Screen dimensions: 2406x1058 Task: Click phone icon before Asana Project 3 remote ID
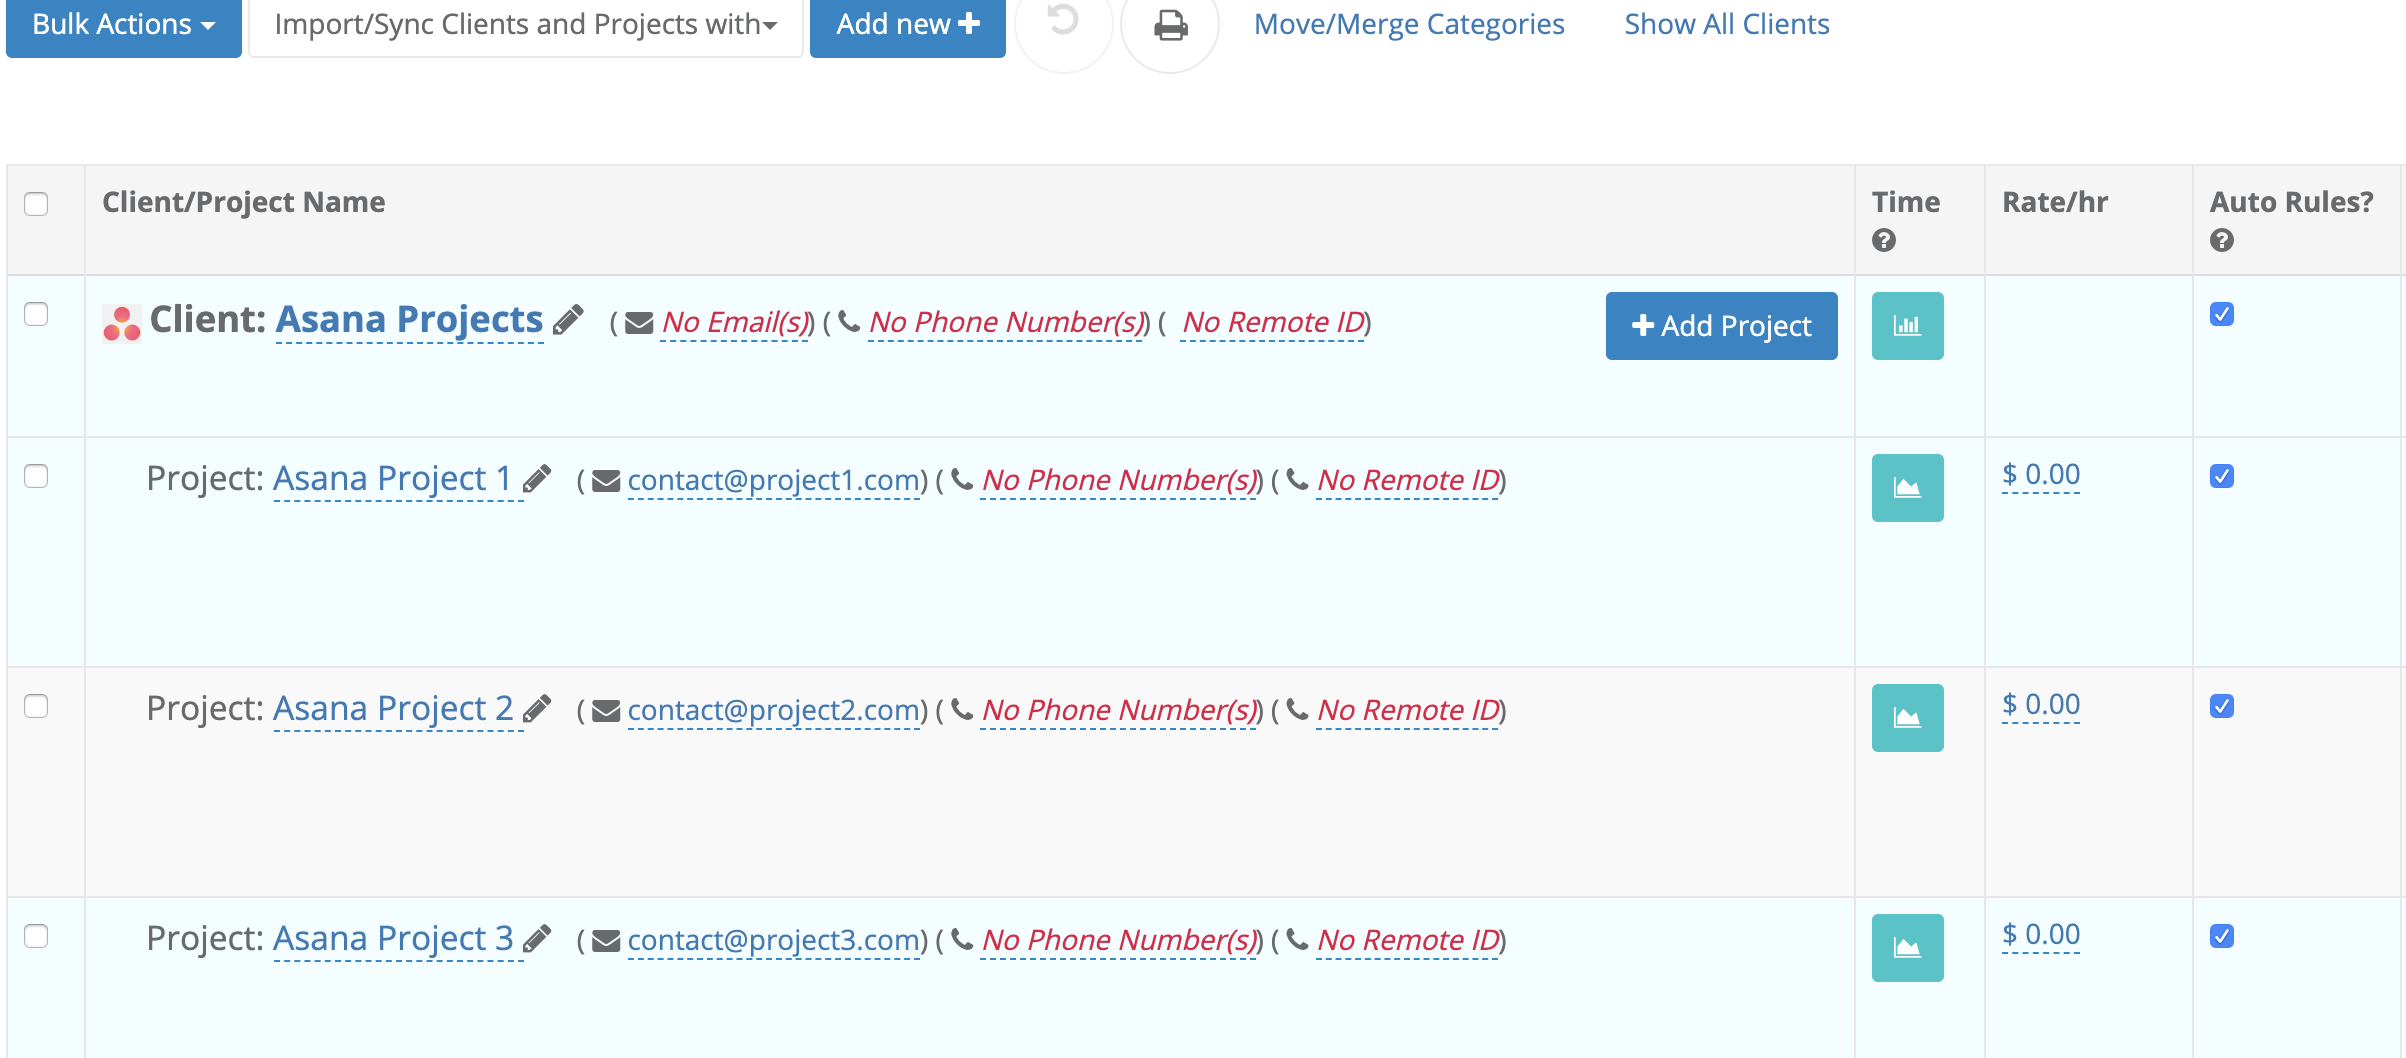click(x=1297, y=940)
